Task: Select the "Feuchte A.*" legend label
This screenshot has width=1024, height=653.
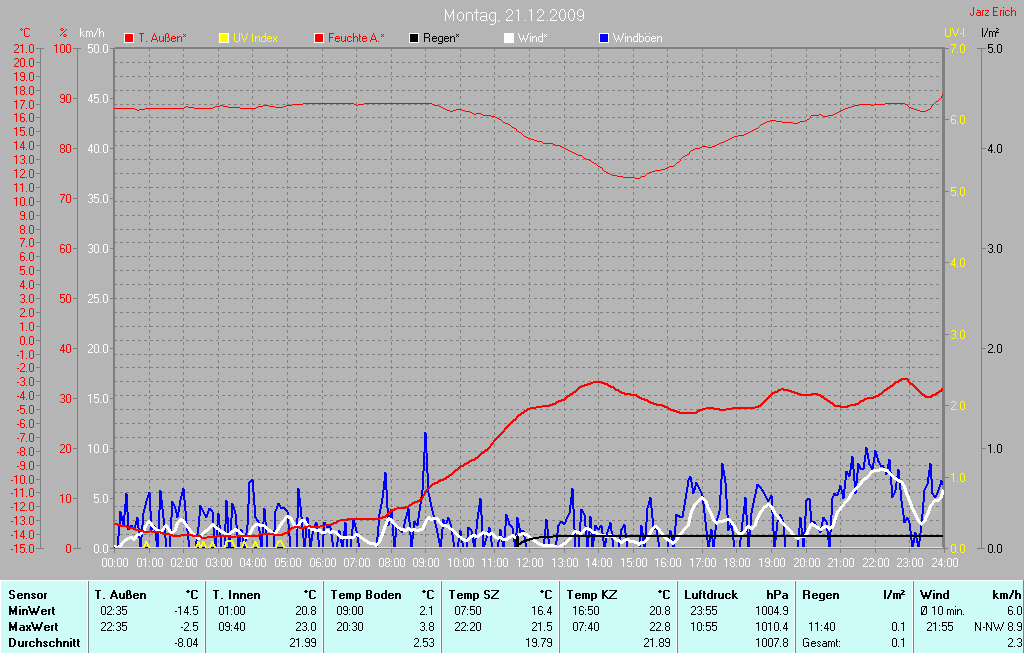Action: point(356,38)
